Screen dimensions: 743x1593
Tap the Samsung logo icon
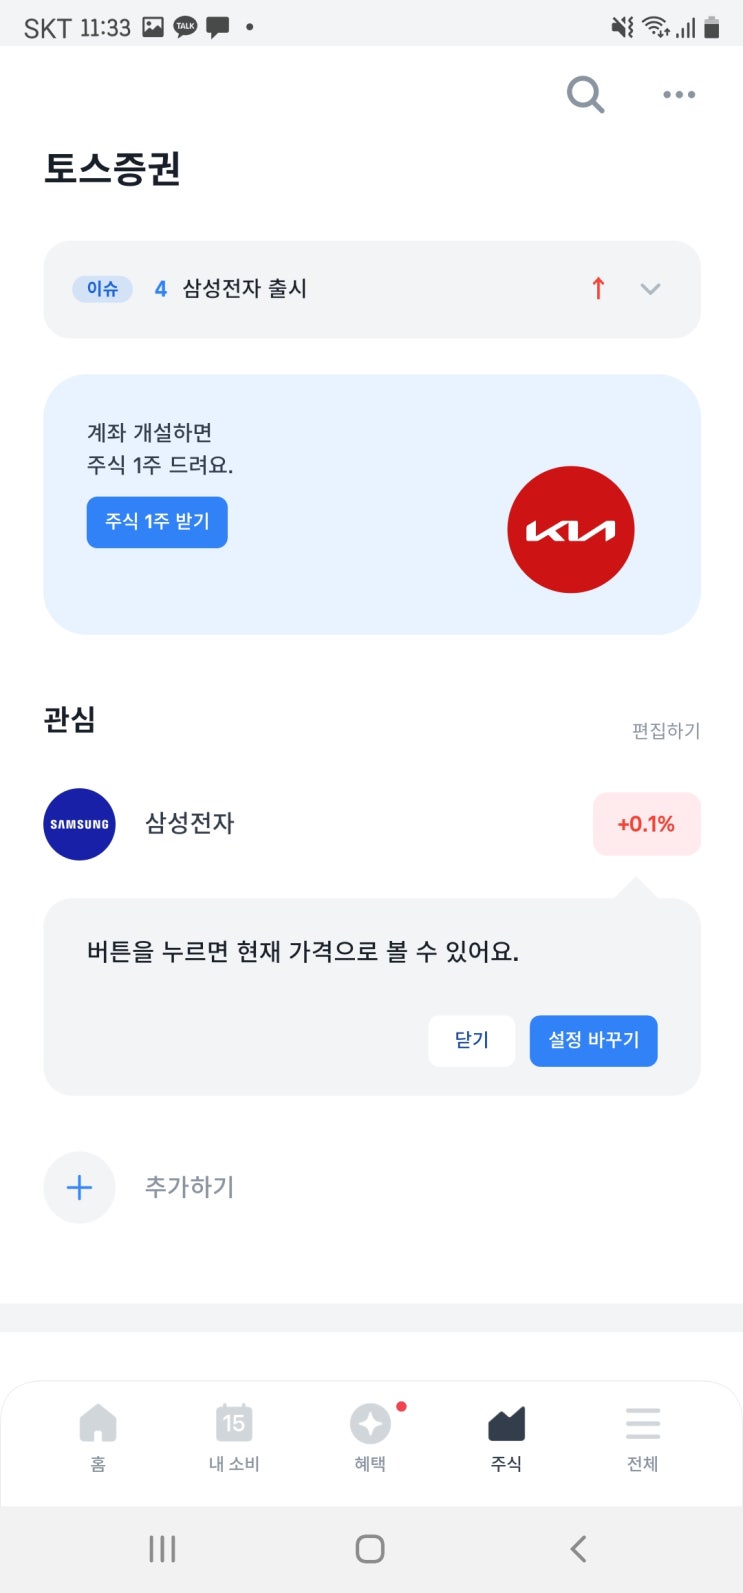point(80,824)
